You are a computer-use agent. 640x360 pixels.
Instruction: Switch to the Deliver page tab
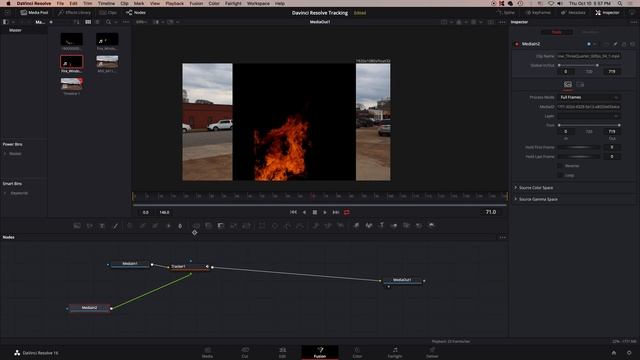432,352
